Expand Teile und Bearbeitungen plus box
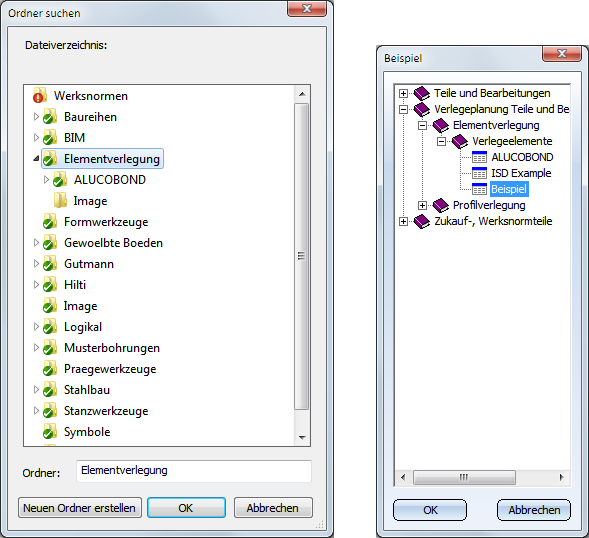This screenshot has height=538, width=589. click(x=403, y=93)
